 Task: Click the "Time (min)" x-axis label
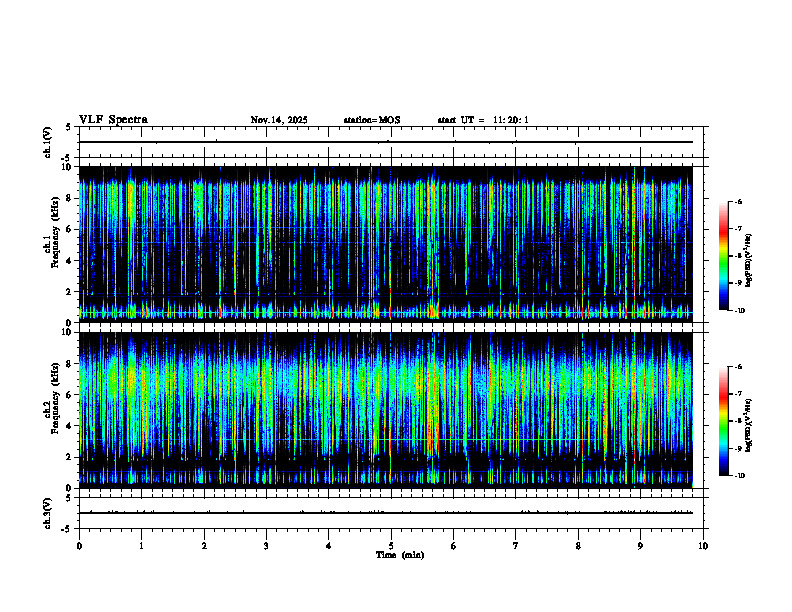click(x=400, y=555)
